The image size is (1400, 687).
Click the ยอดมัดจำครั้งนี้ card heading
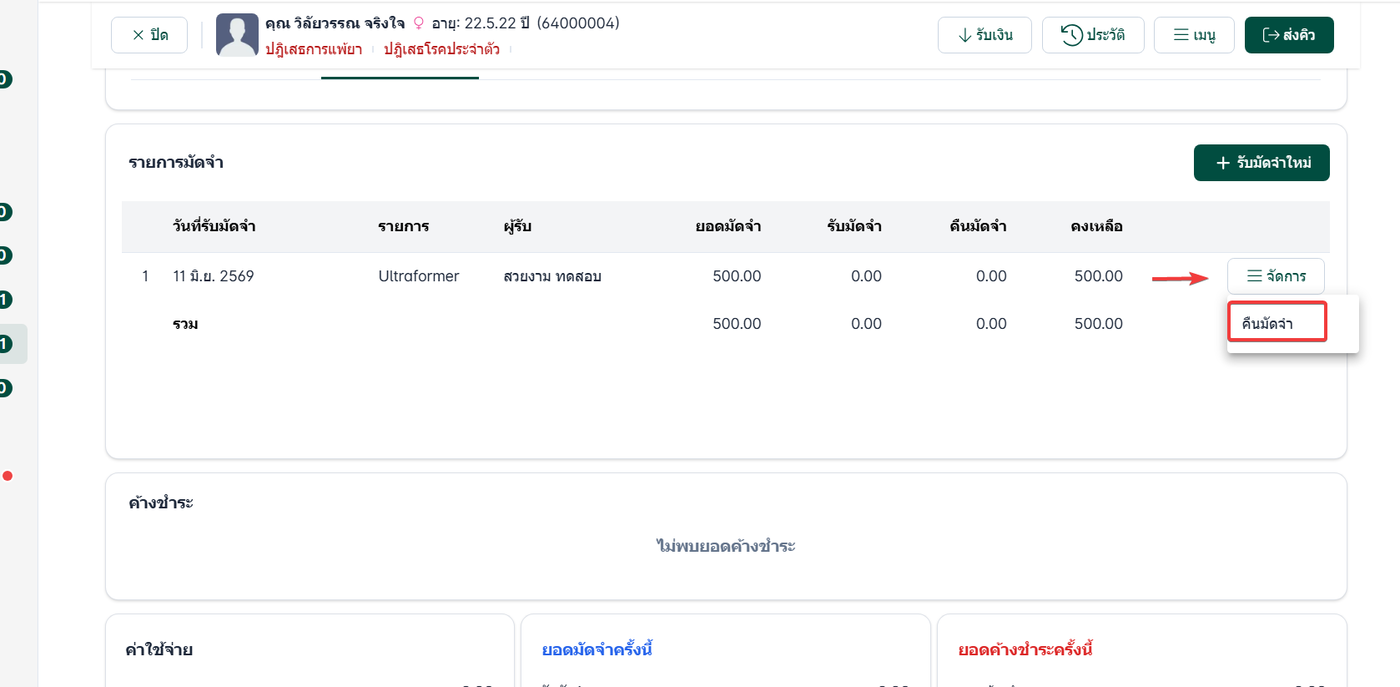(597, 650)
